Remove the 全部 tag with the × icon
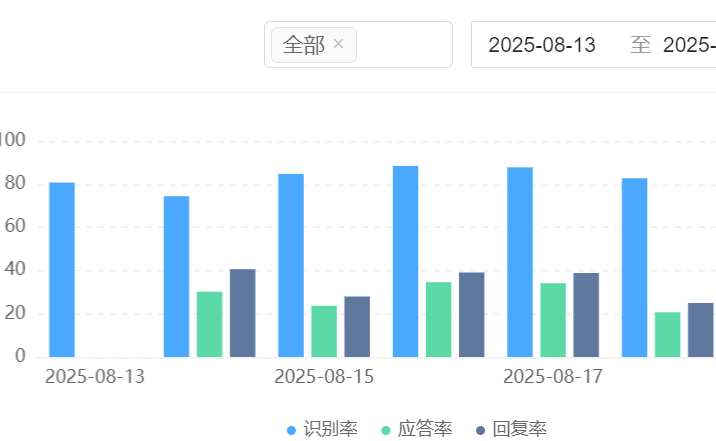The image size is (716, 441). [x=338, y=44]
